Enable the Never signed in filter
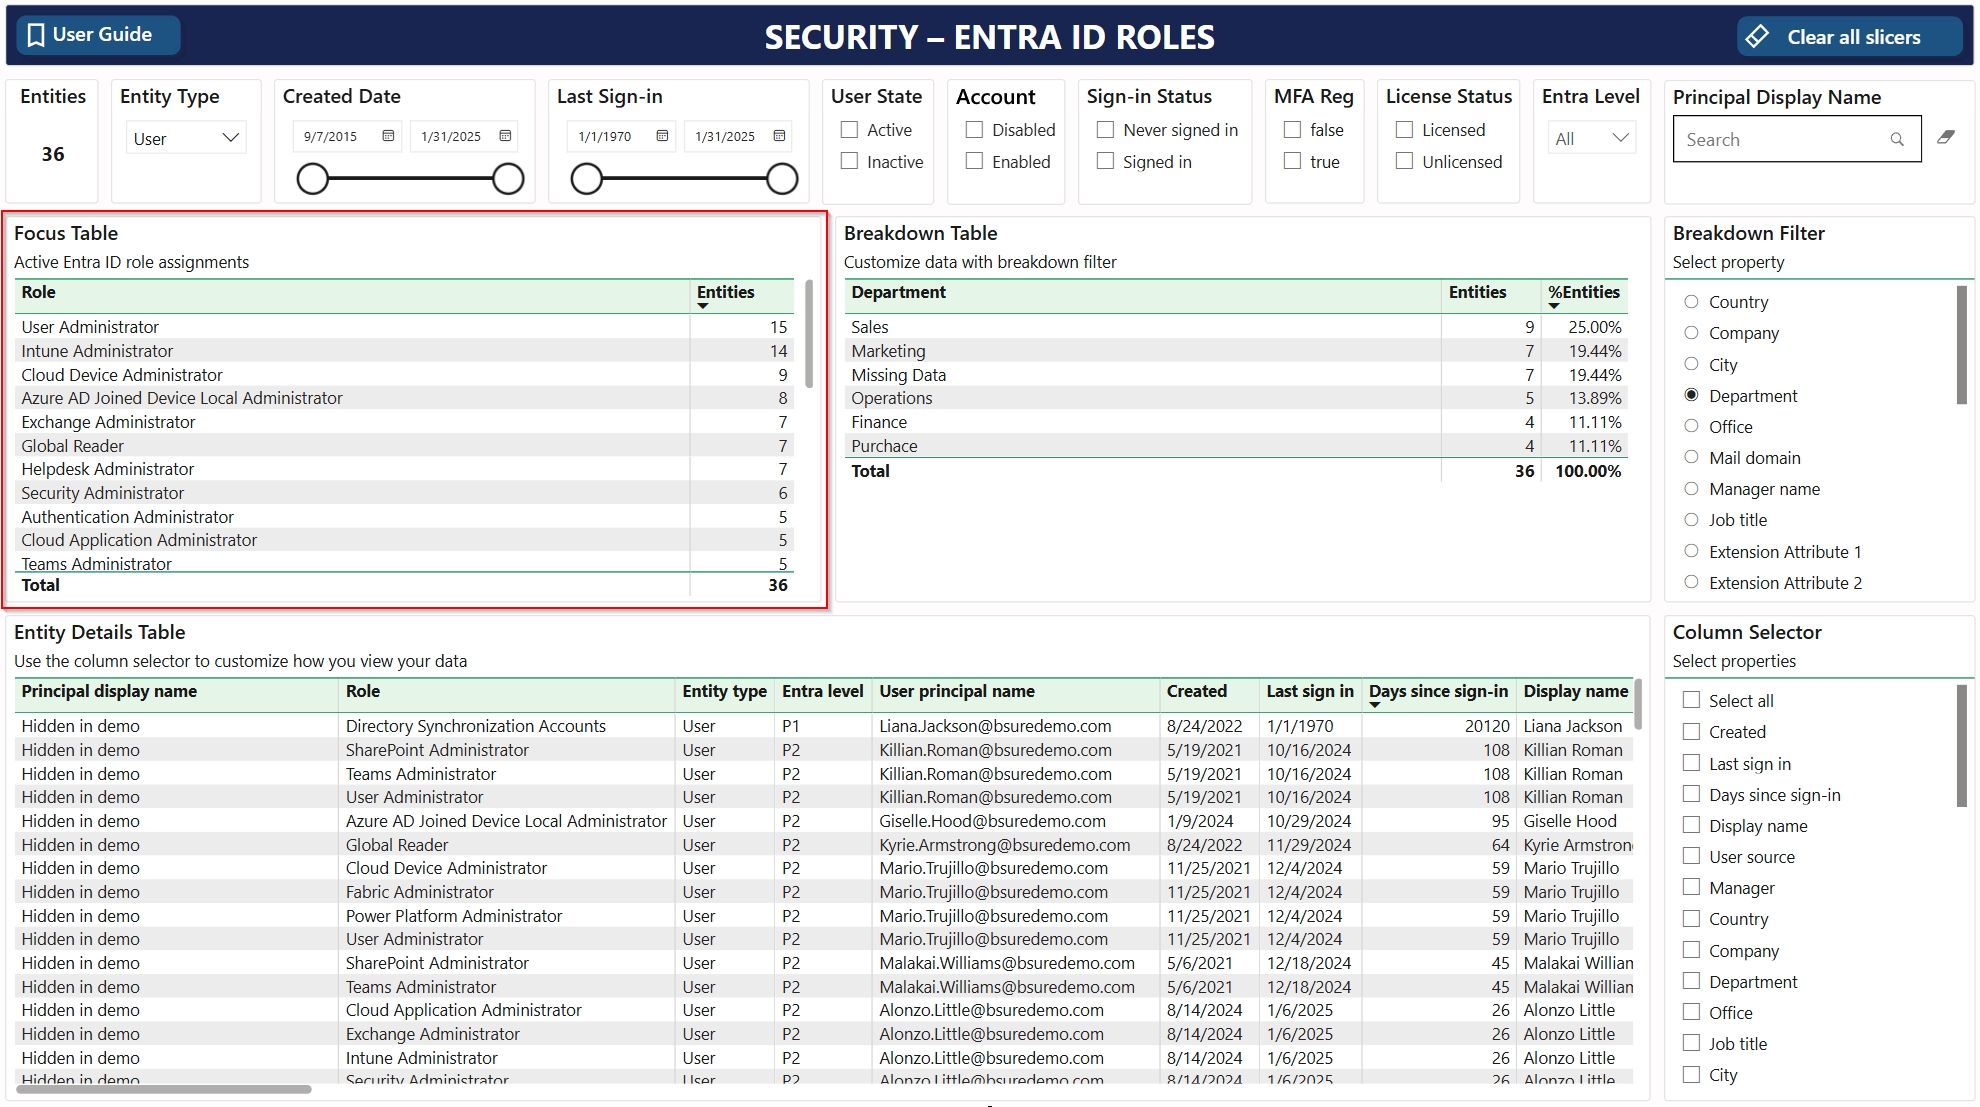This screenshot has height=1107, width=1980. coord(1106,130)
